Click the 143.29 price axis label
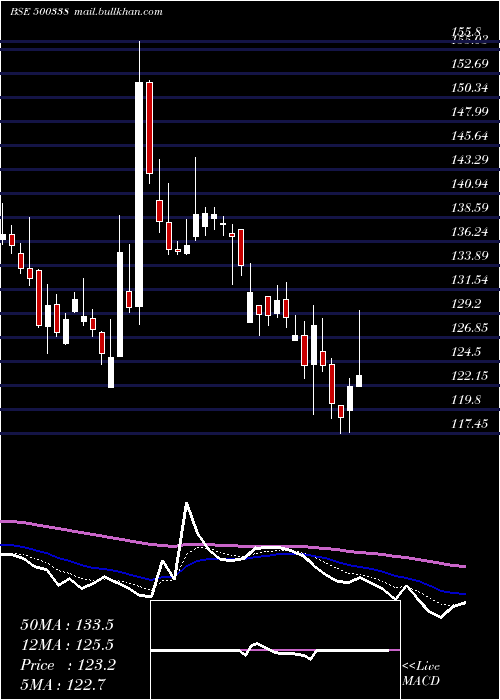 (470, 160)
